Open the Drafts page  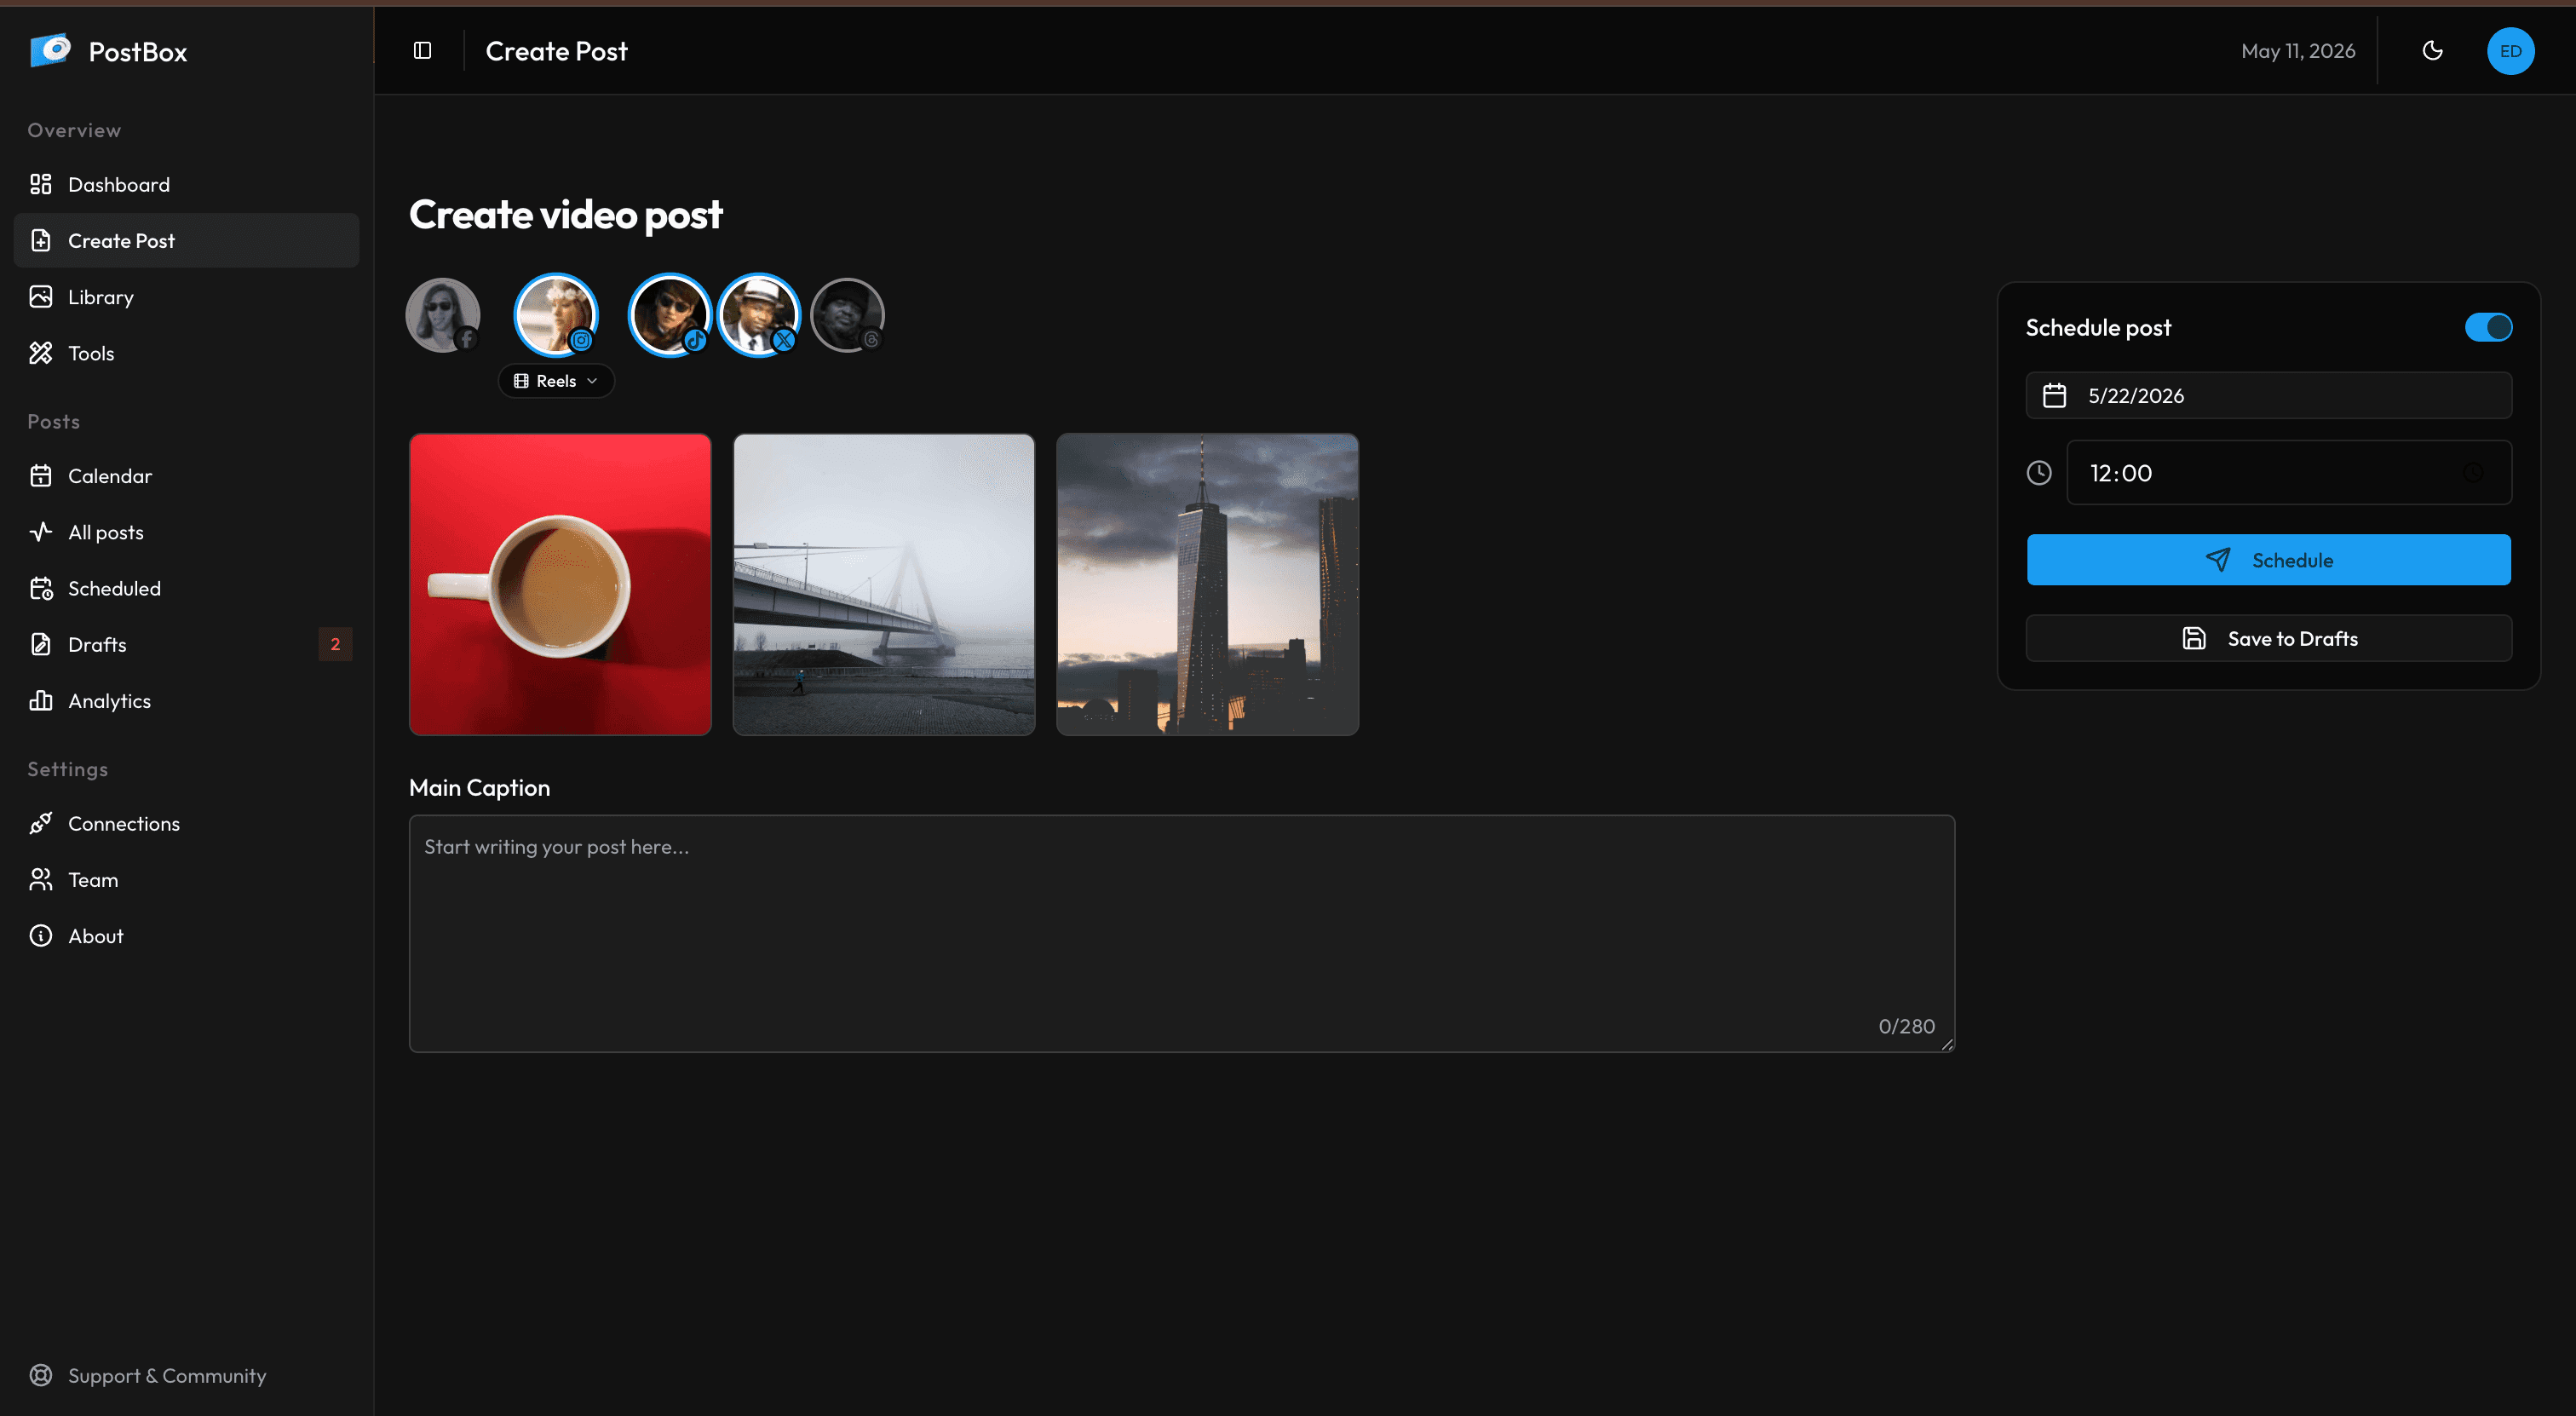186,644
